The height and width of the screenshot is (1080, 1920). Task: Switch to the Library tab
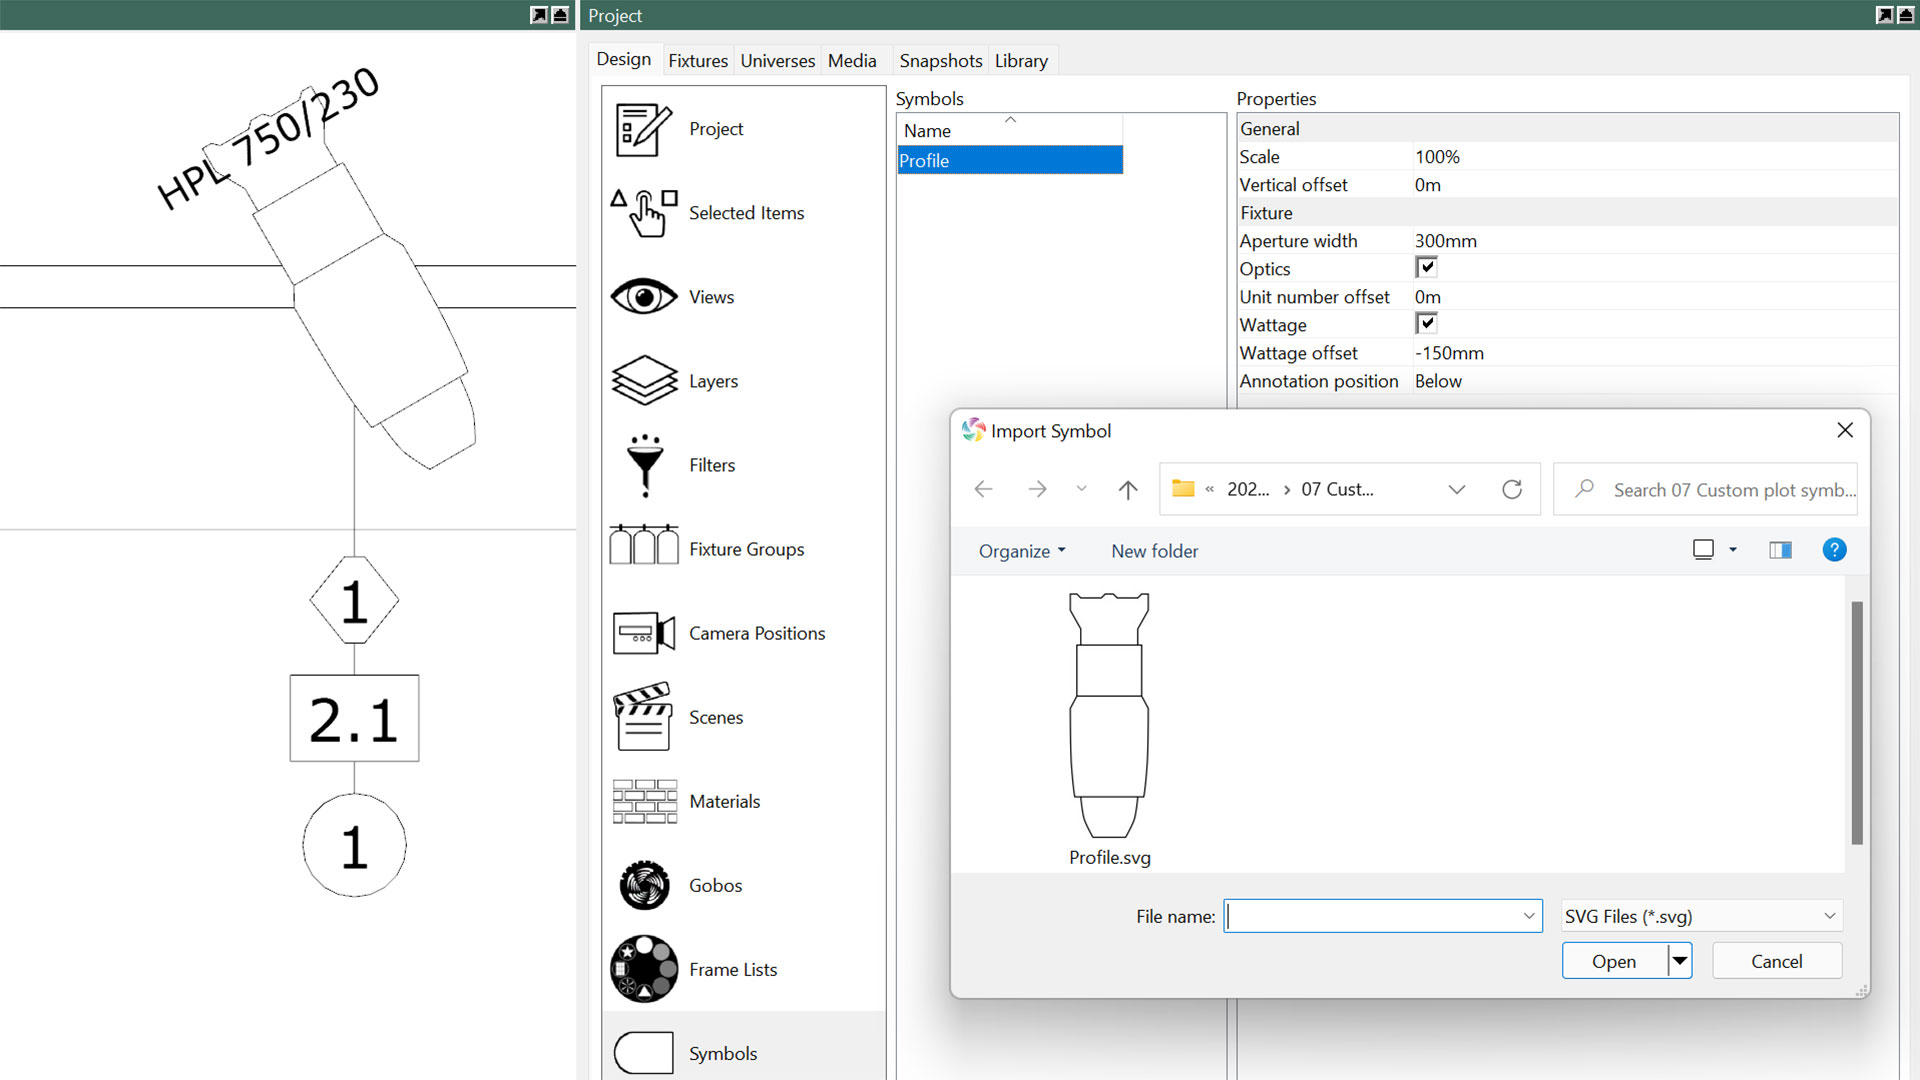(x=1021, y=61)
